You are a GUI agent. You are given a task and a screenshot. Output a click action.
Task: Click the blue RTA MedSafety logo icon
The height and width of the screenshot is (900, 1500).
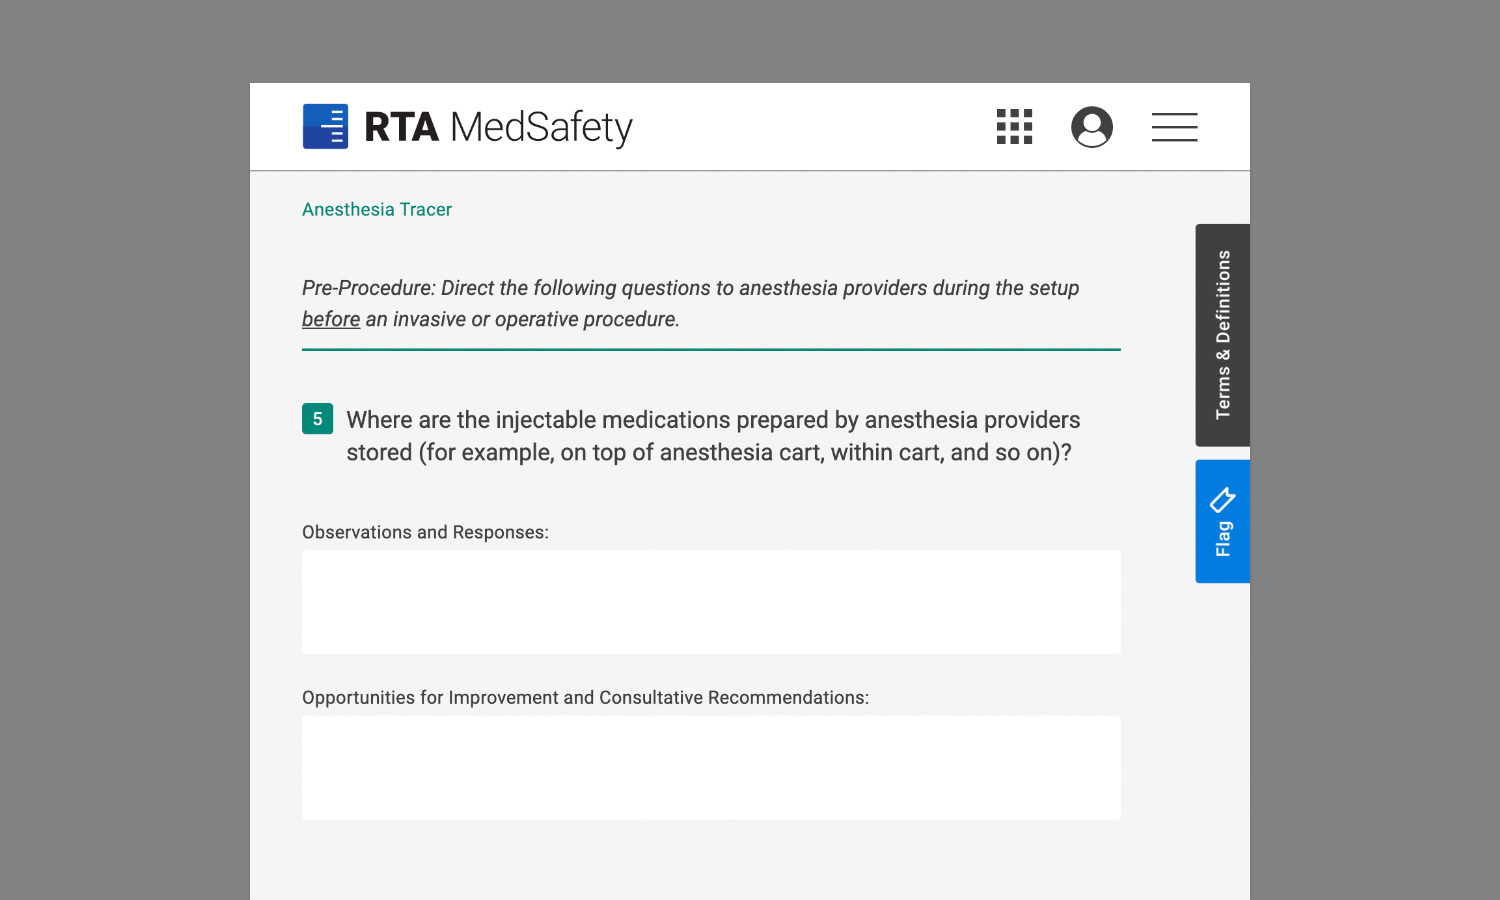click(x=325, y=127)
